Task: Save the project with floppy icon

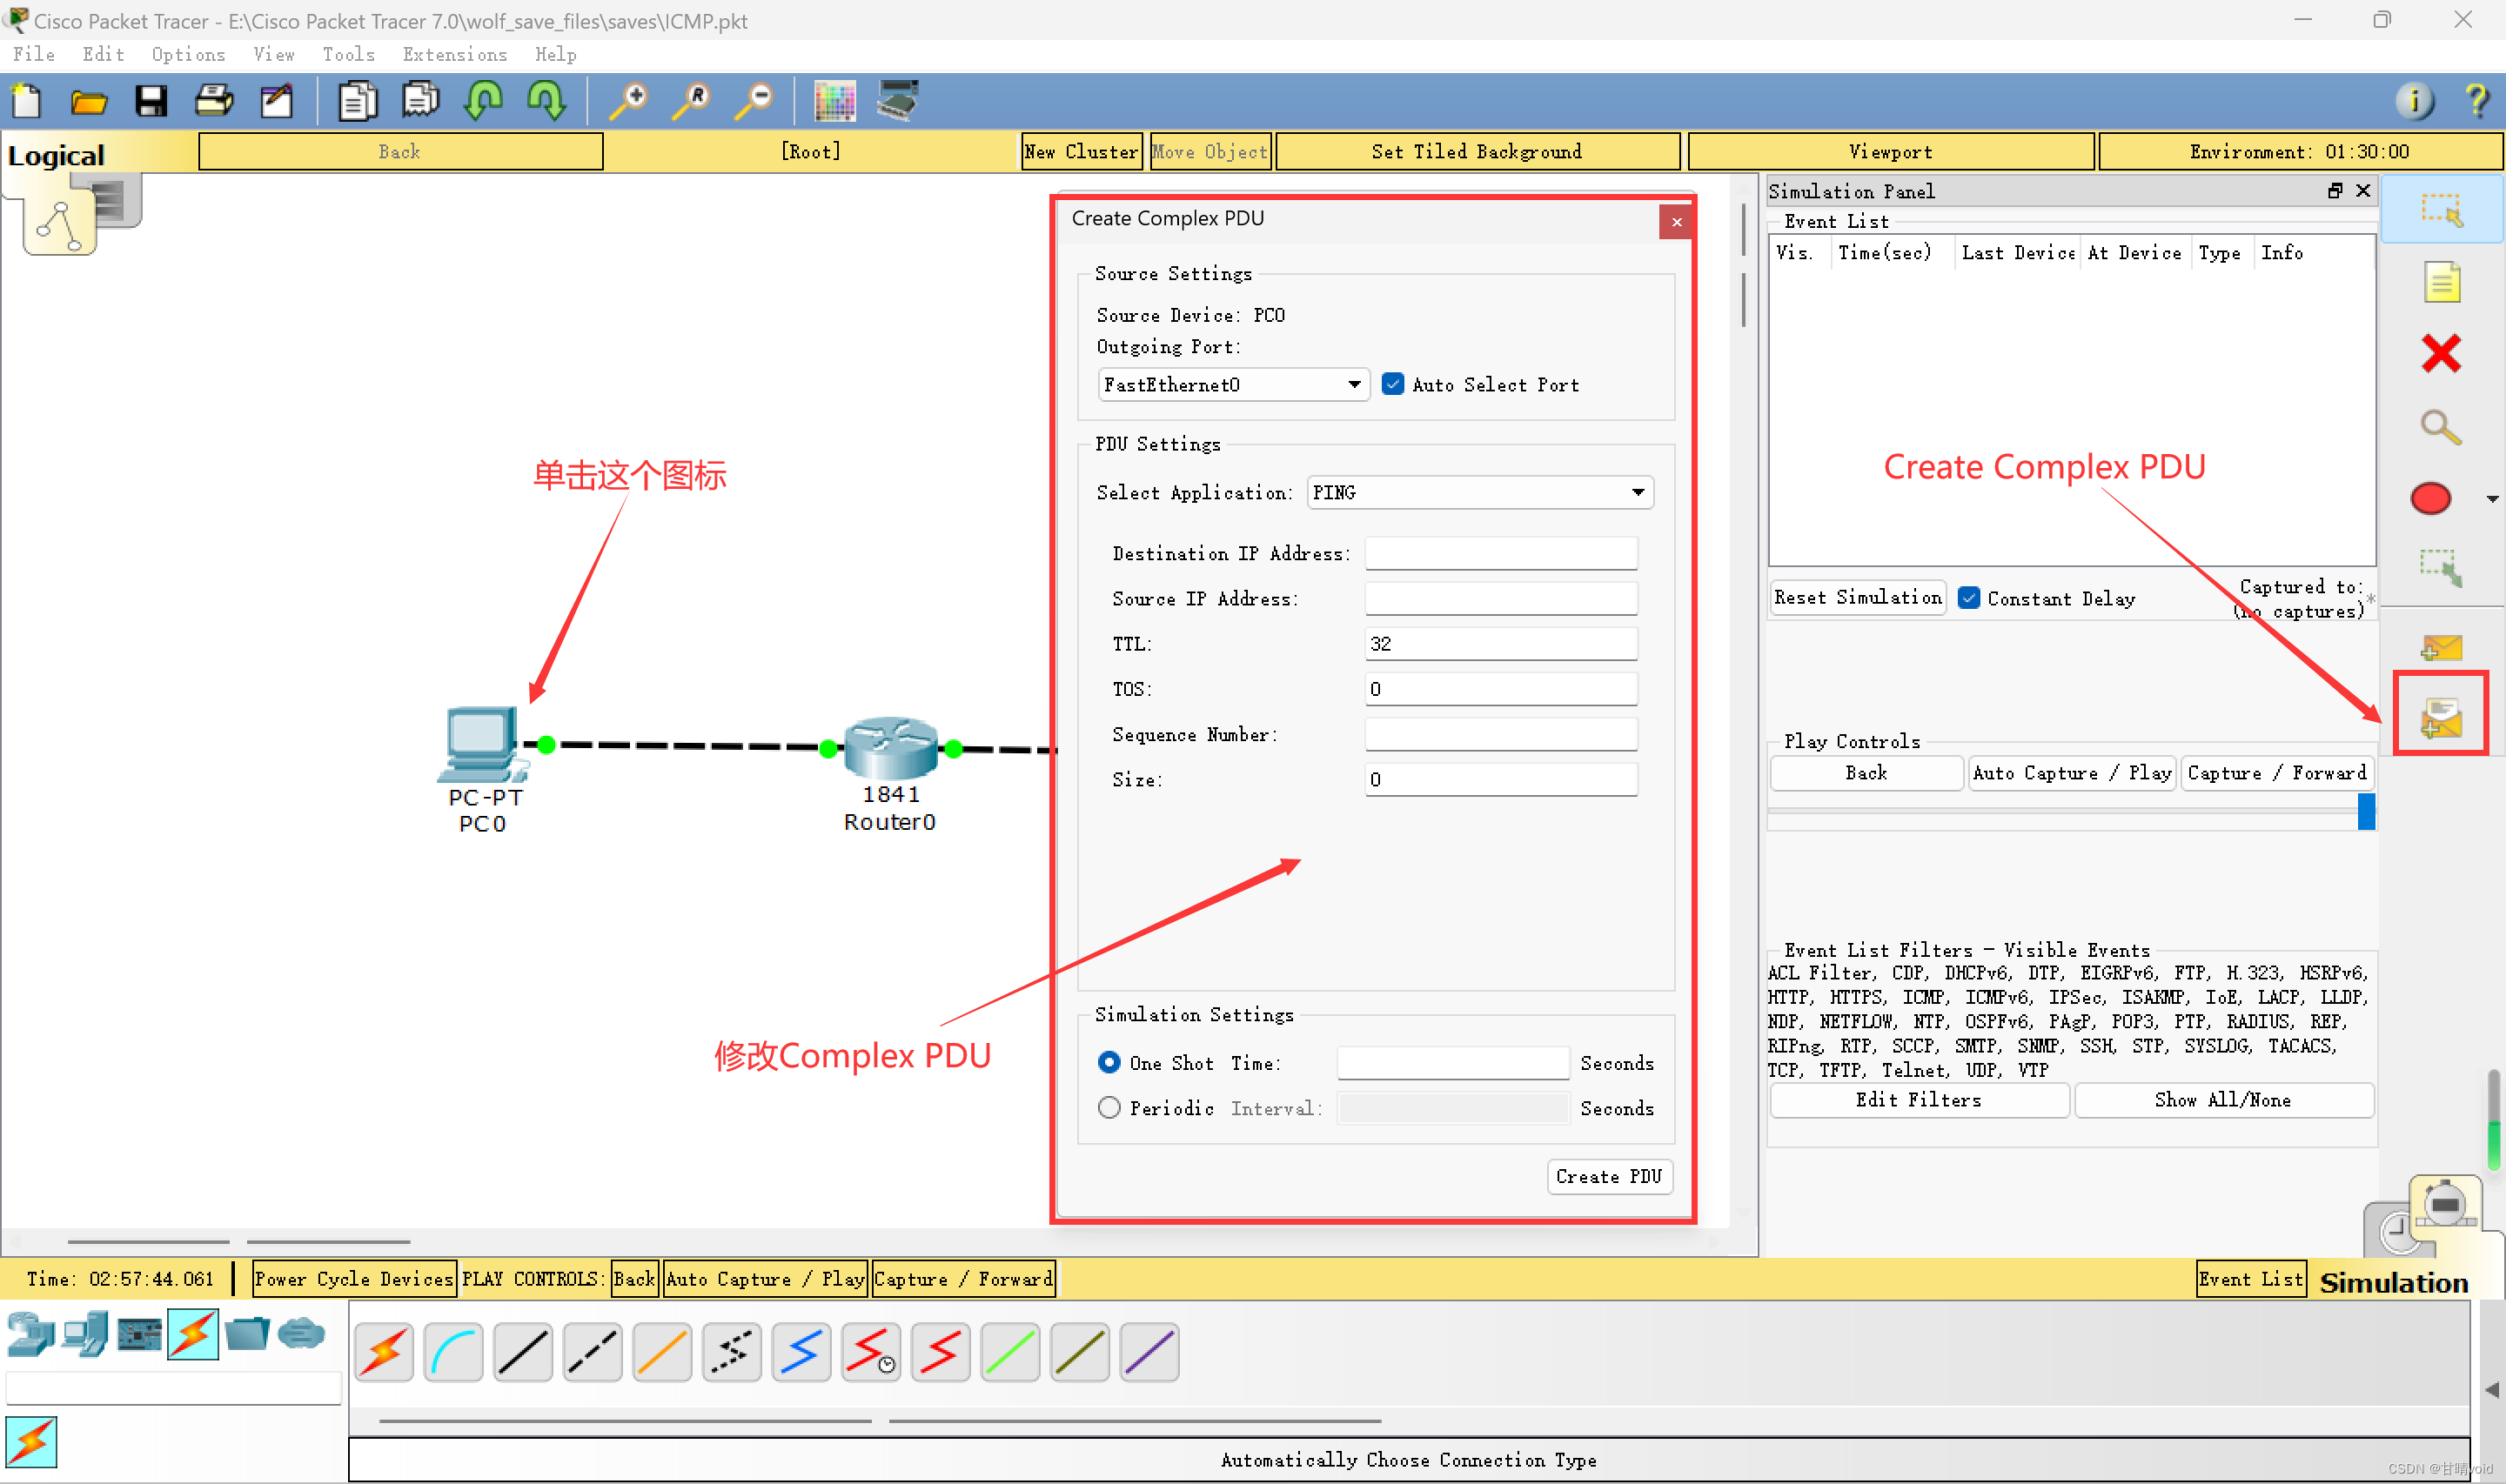Action: (151, 101)
